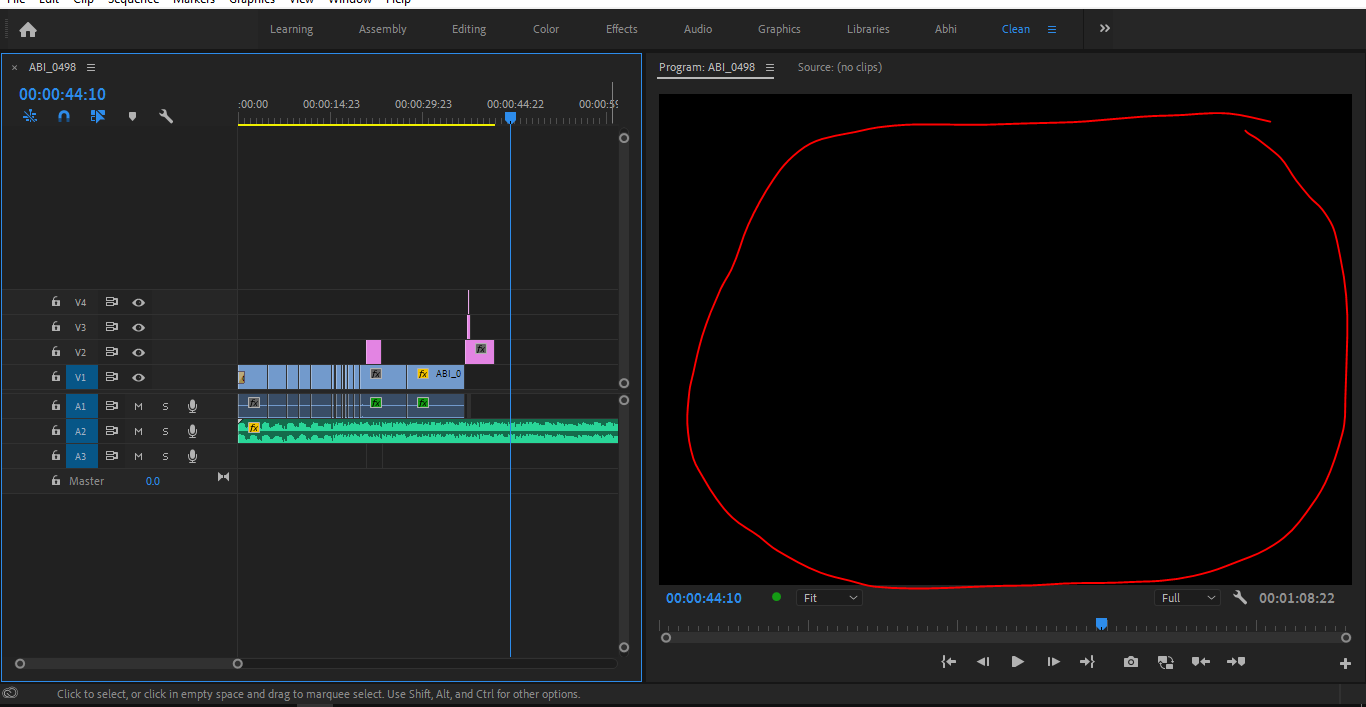Mute the A2 audio track
The image size is (1366, 707).
pyautogui.click(x=136, y=430)
